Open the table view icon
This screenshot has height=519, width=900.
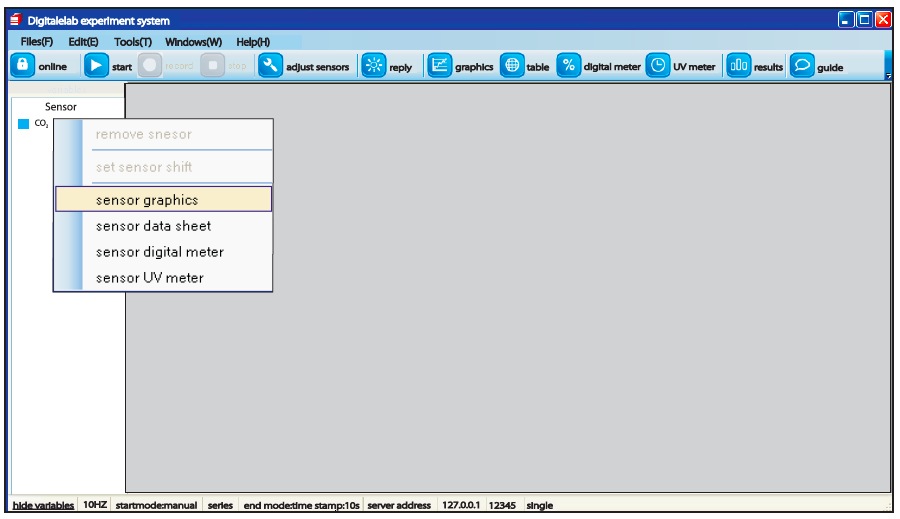[x=512, y=66]
